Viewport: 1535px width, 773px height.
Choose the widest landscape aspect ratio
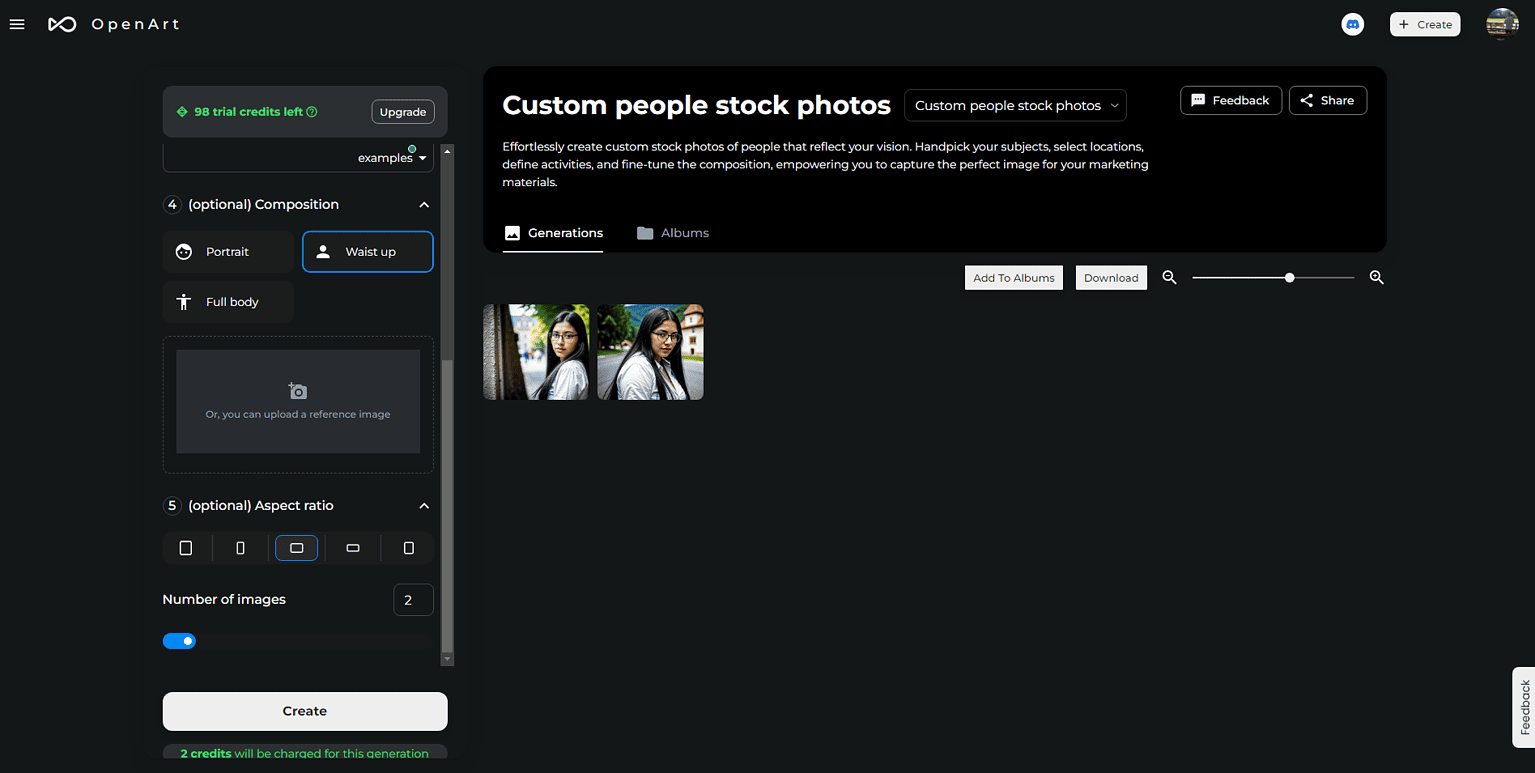point(353,548)
